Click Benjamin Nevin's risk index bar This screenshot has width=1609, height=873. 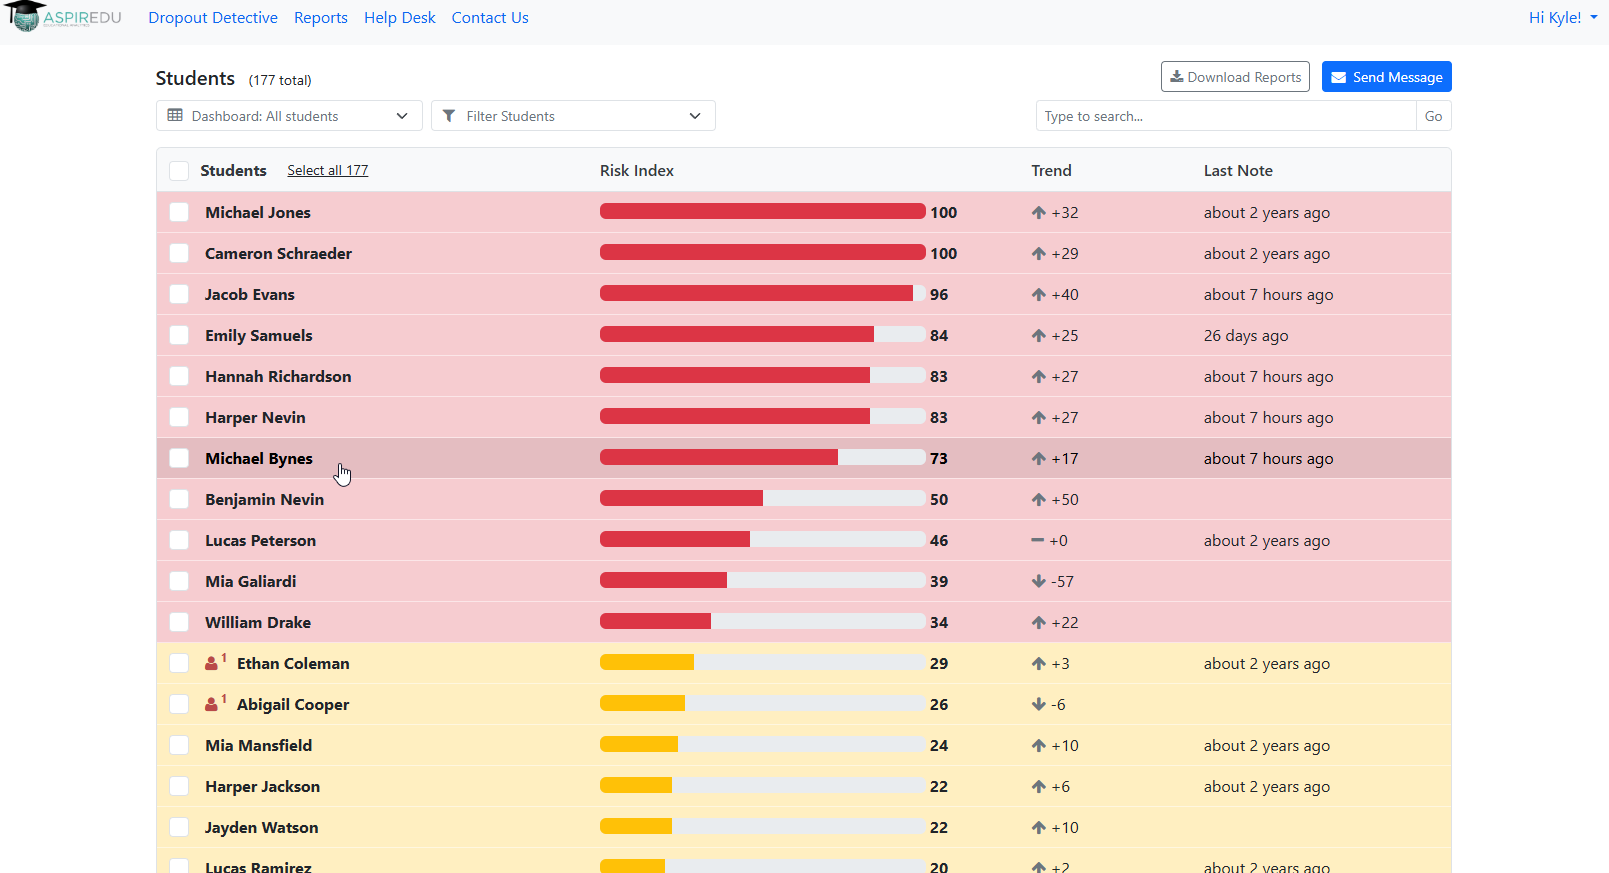pyautogui.click(x=763, y=499)
